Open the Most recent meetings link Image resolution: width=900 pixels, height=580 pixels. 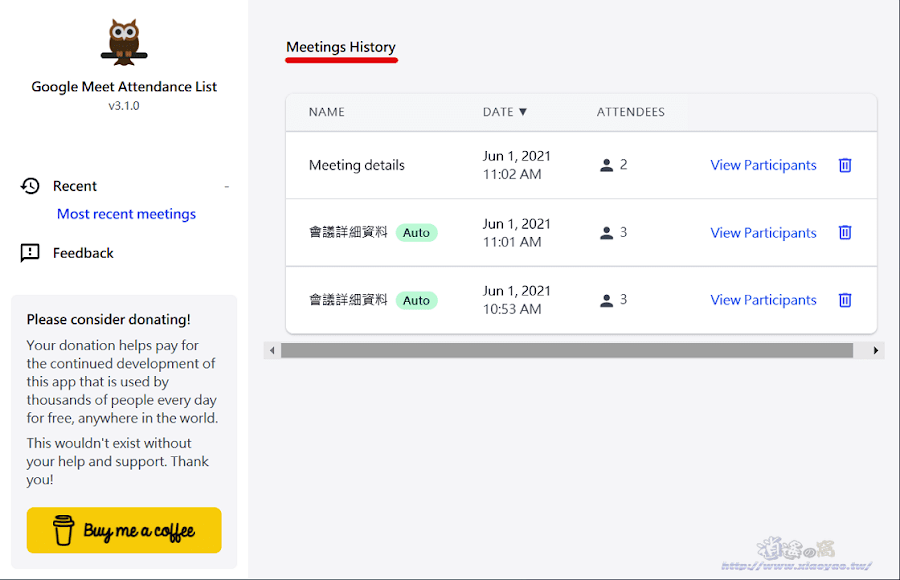[126, 213]
